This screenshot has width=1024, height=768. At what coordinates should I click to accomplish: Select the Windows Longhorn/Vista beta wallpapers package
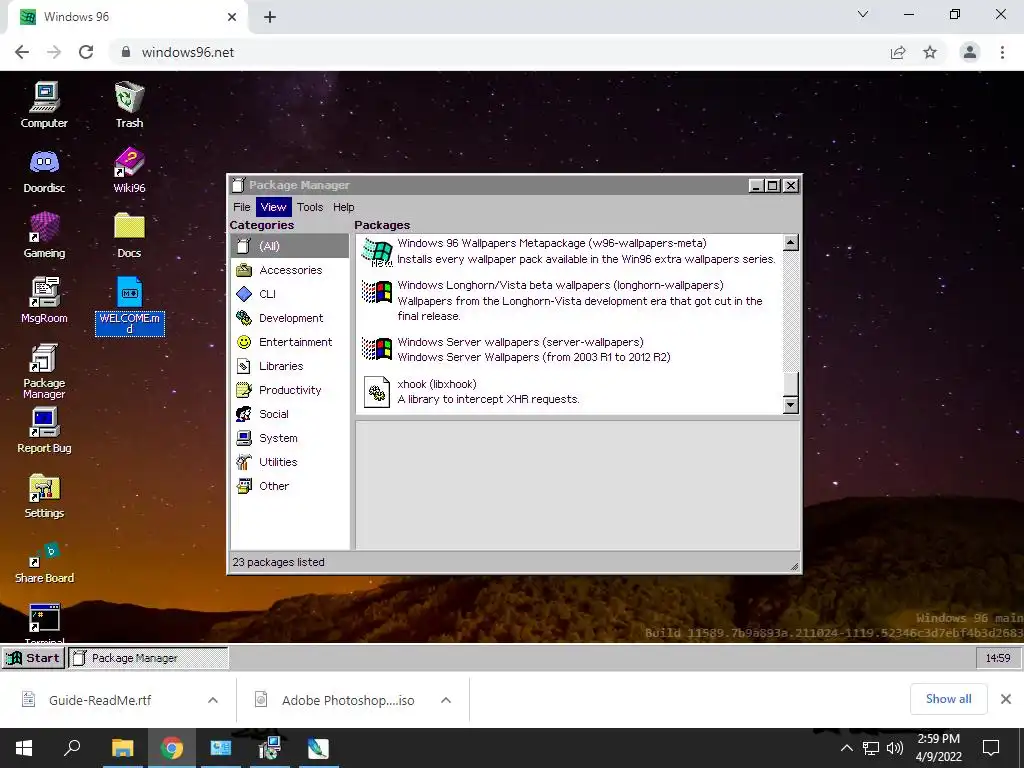[x=570, y=300]
